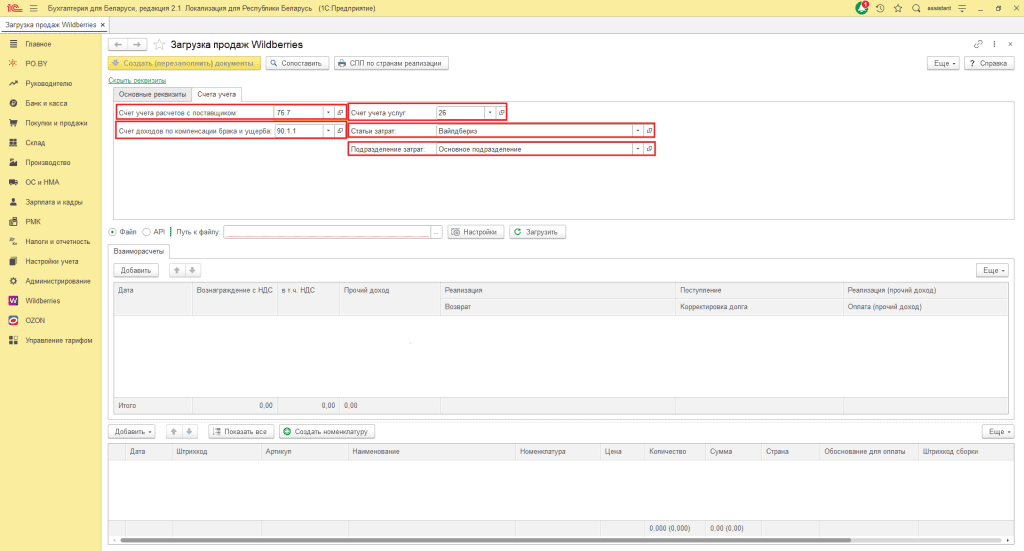Select the Взаиморасчеты tab
Viewport: 1024px width, 551px height.
(x=140, y=252)
